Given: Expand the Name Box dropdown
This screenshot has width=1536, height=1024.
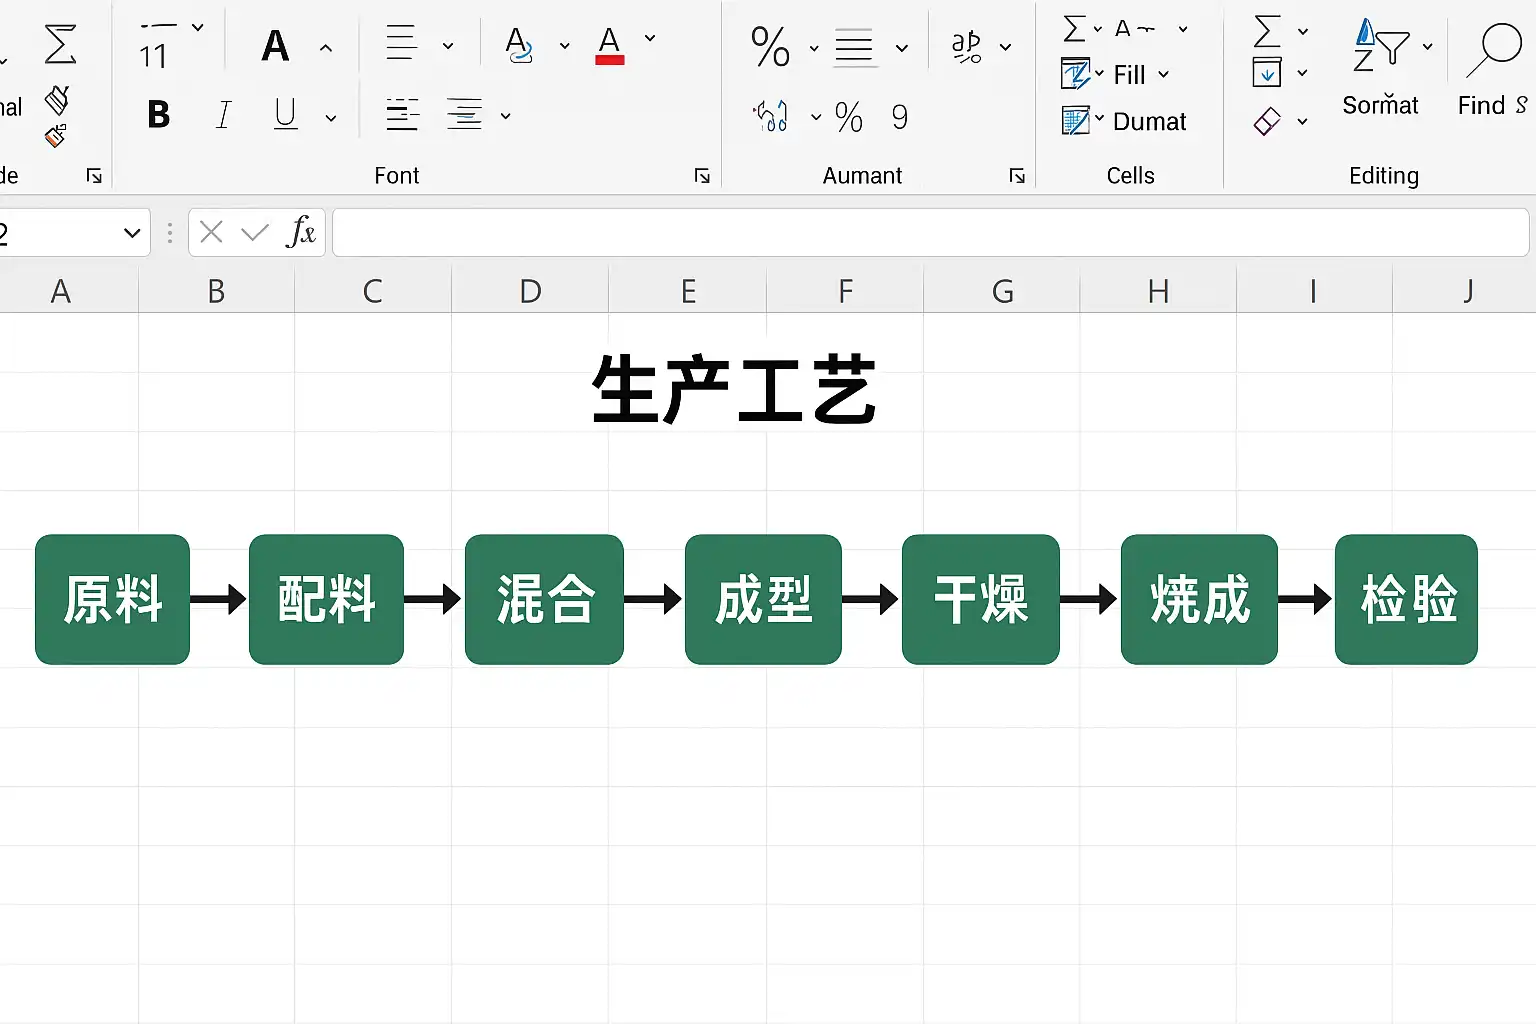Looking at the screenshot, I should pyautogui.click(x=132, y=233).
